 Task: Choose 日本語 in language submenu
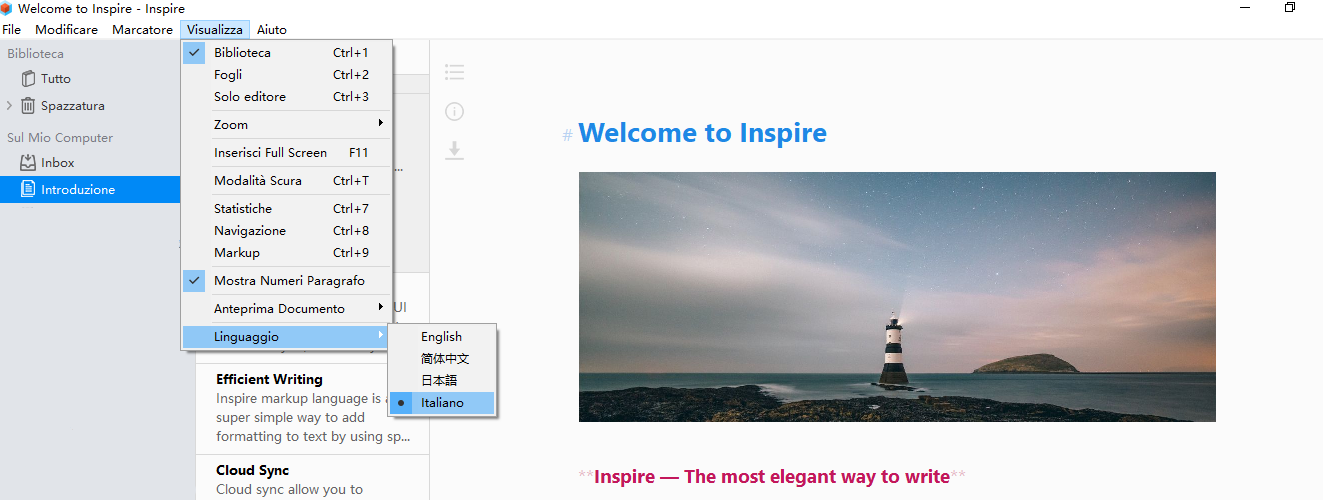coord(442,380)
